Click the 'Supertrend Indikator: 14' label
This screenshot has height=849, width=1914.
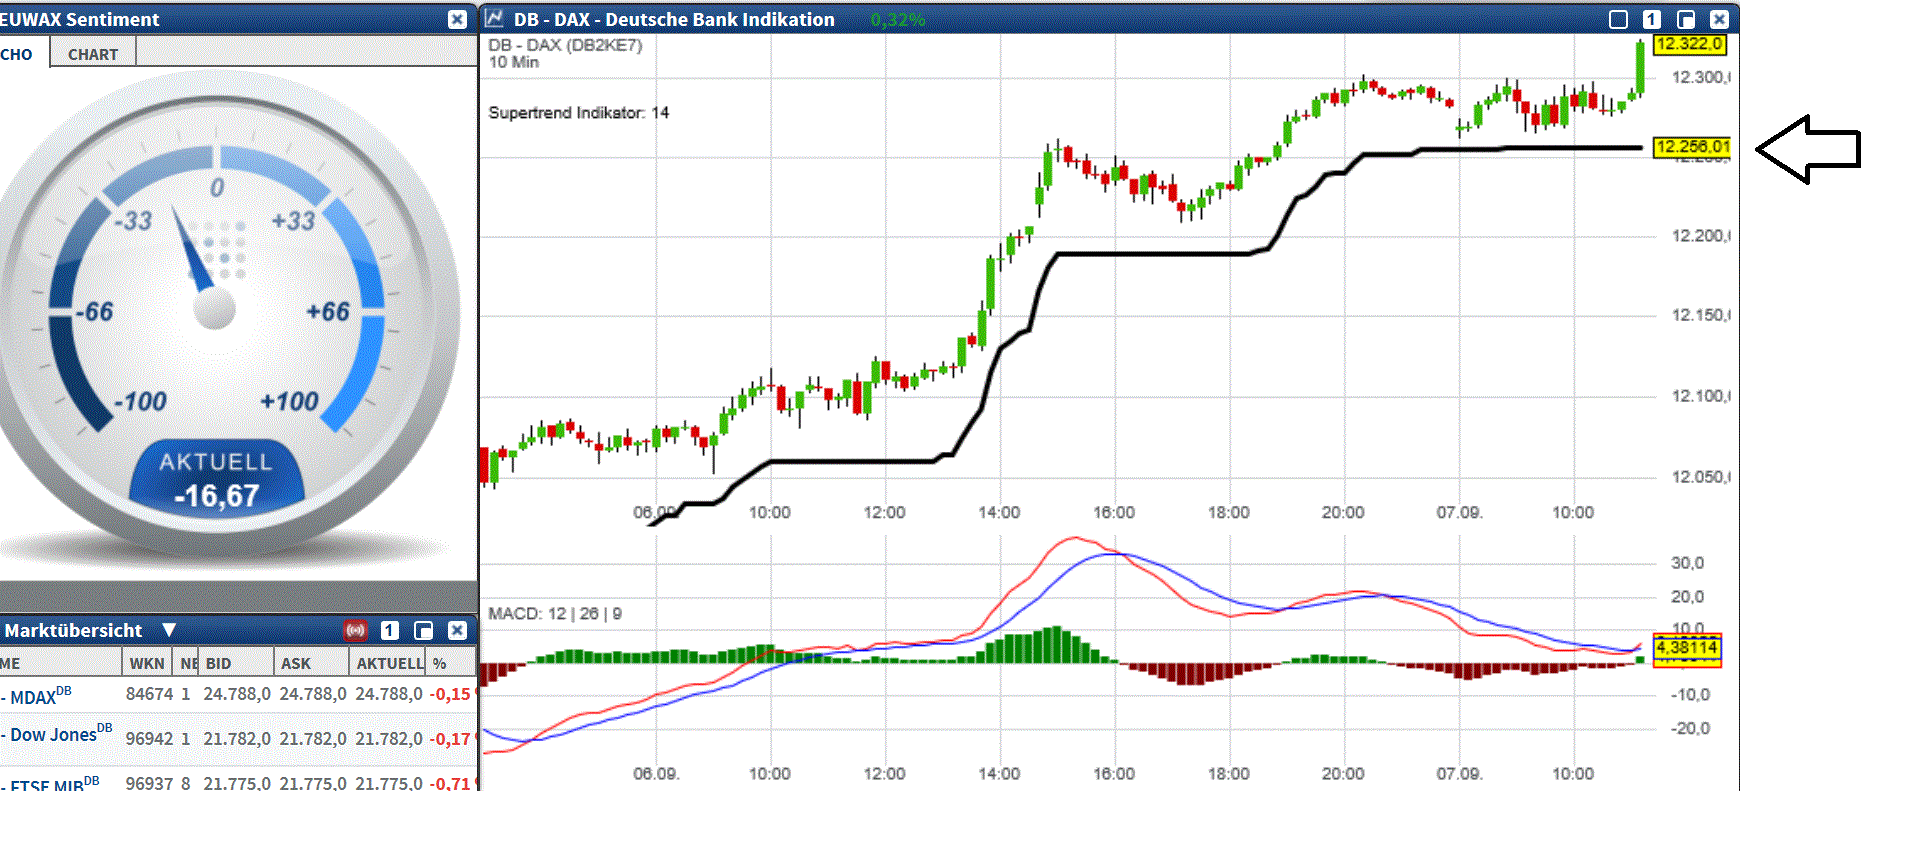coord(578,113)
